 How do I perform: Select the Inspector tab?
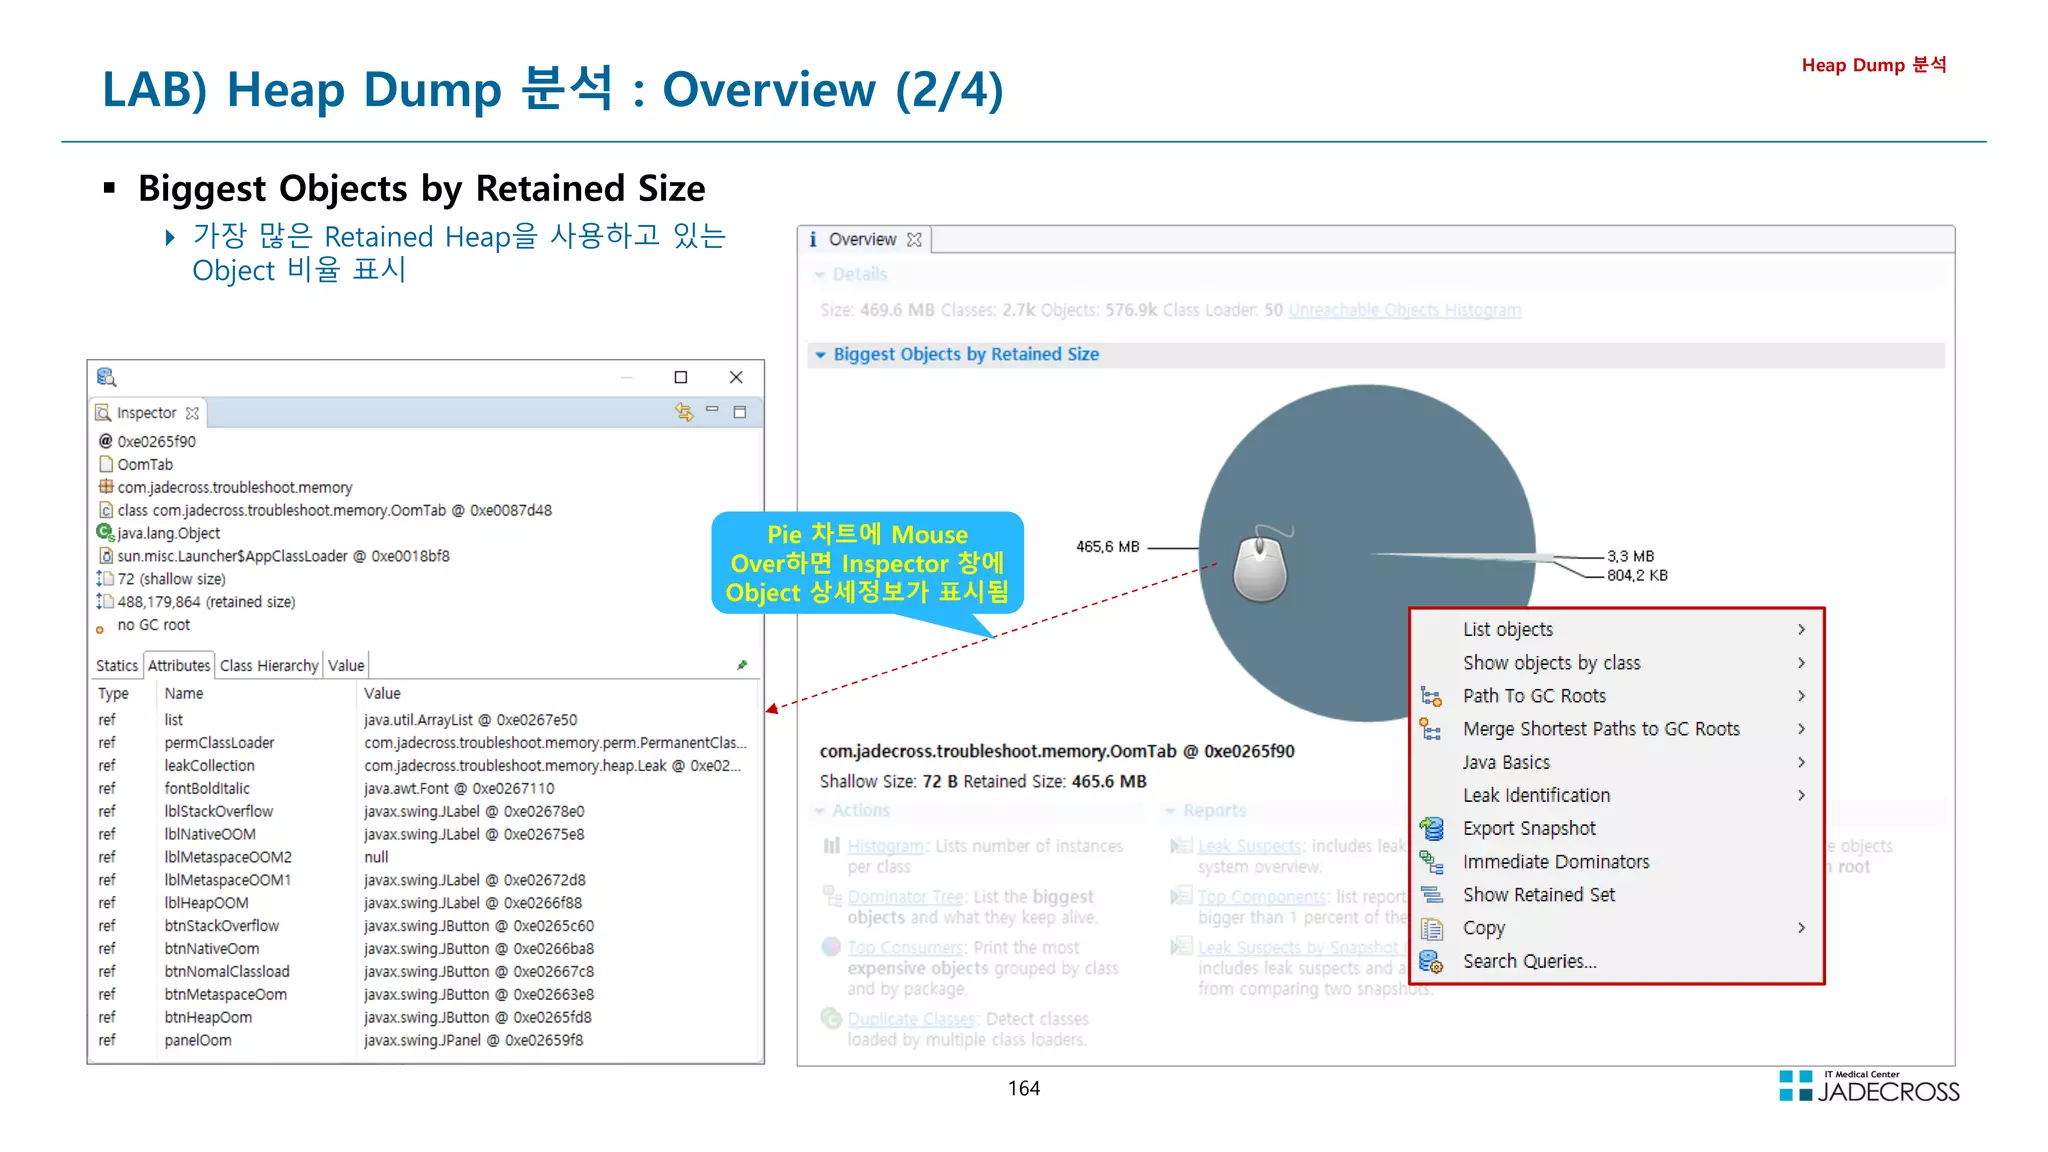click(147, 413)
